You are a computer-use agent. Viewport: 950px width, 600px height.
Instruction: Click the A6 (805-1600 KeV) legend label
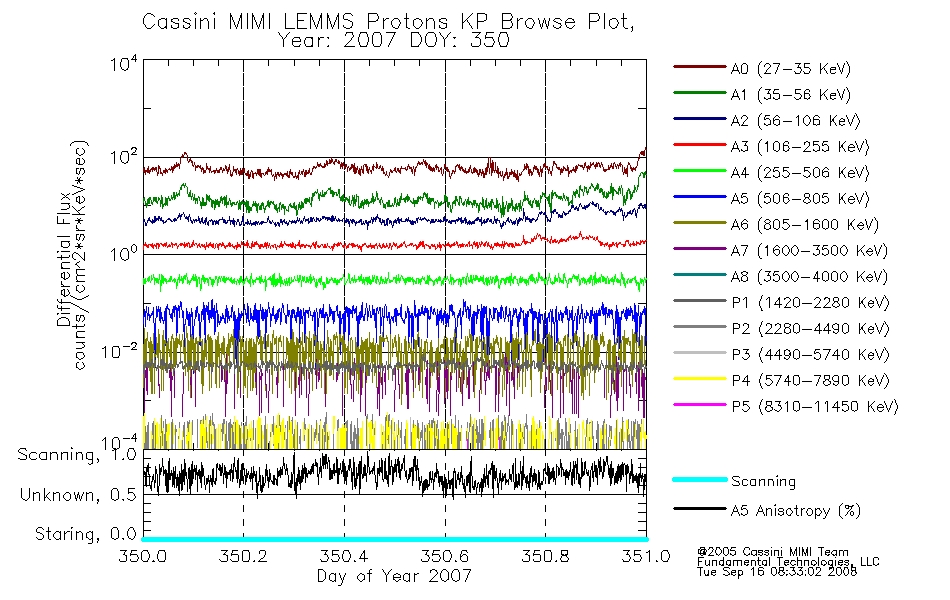(805, 225)
